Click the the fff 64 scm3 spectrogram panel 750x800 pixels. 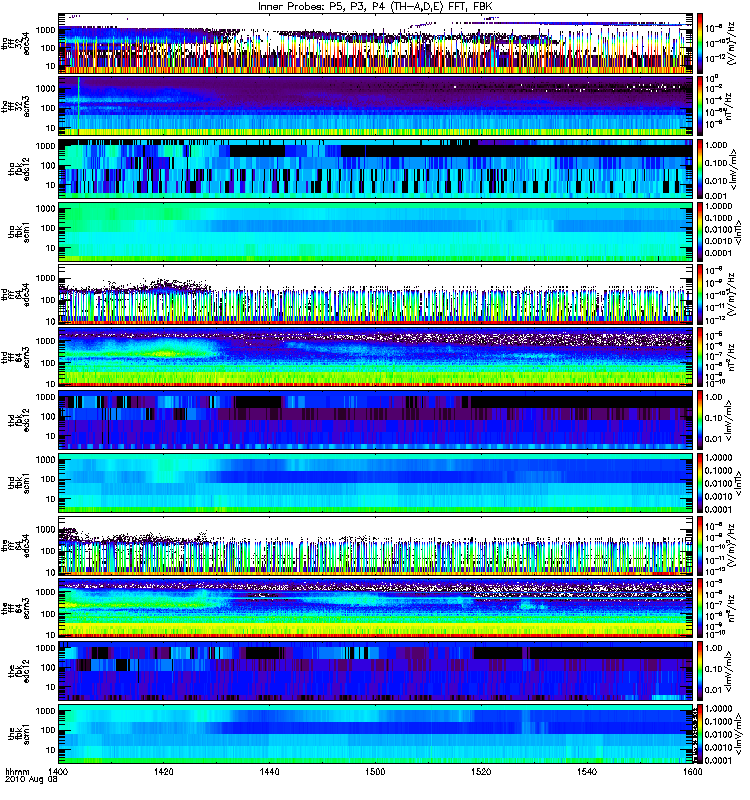point(376,608)
